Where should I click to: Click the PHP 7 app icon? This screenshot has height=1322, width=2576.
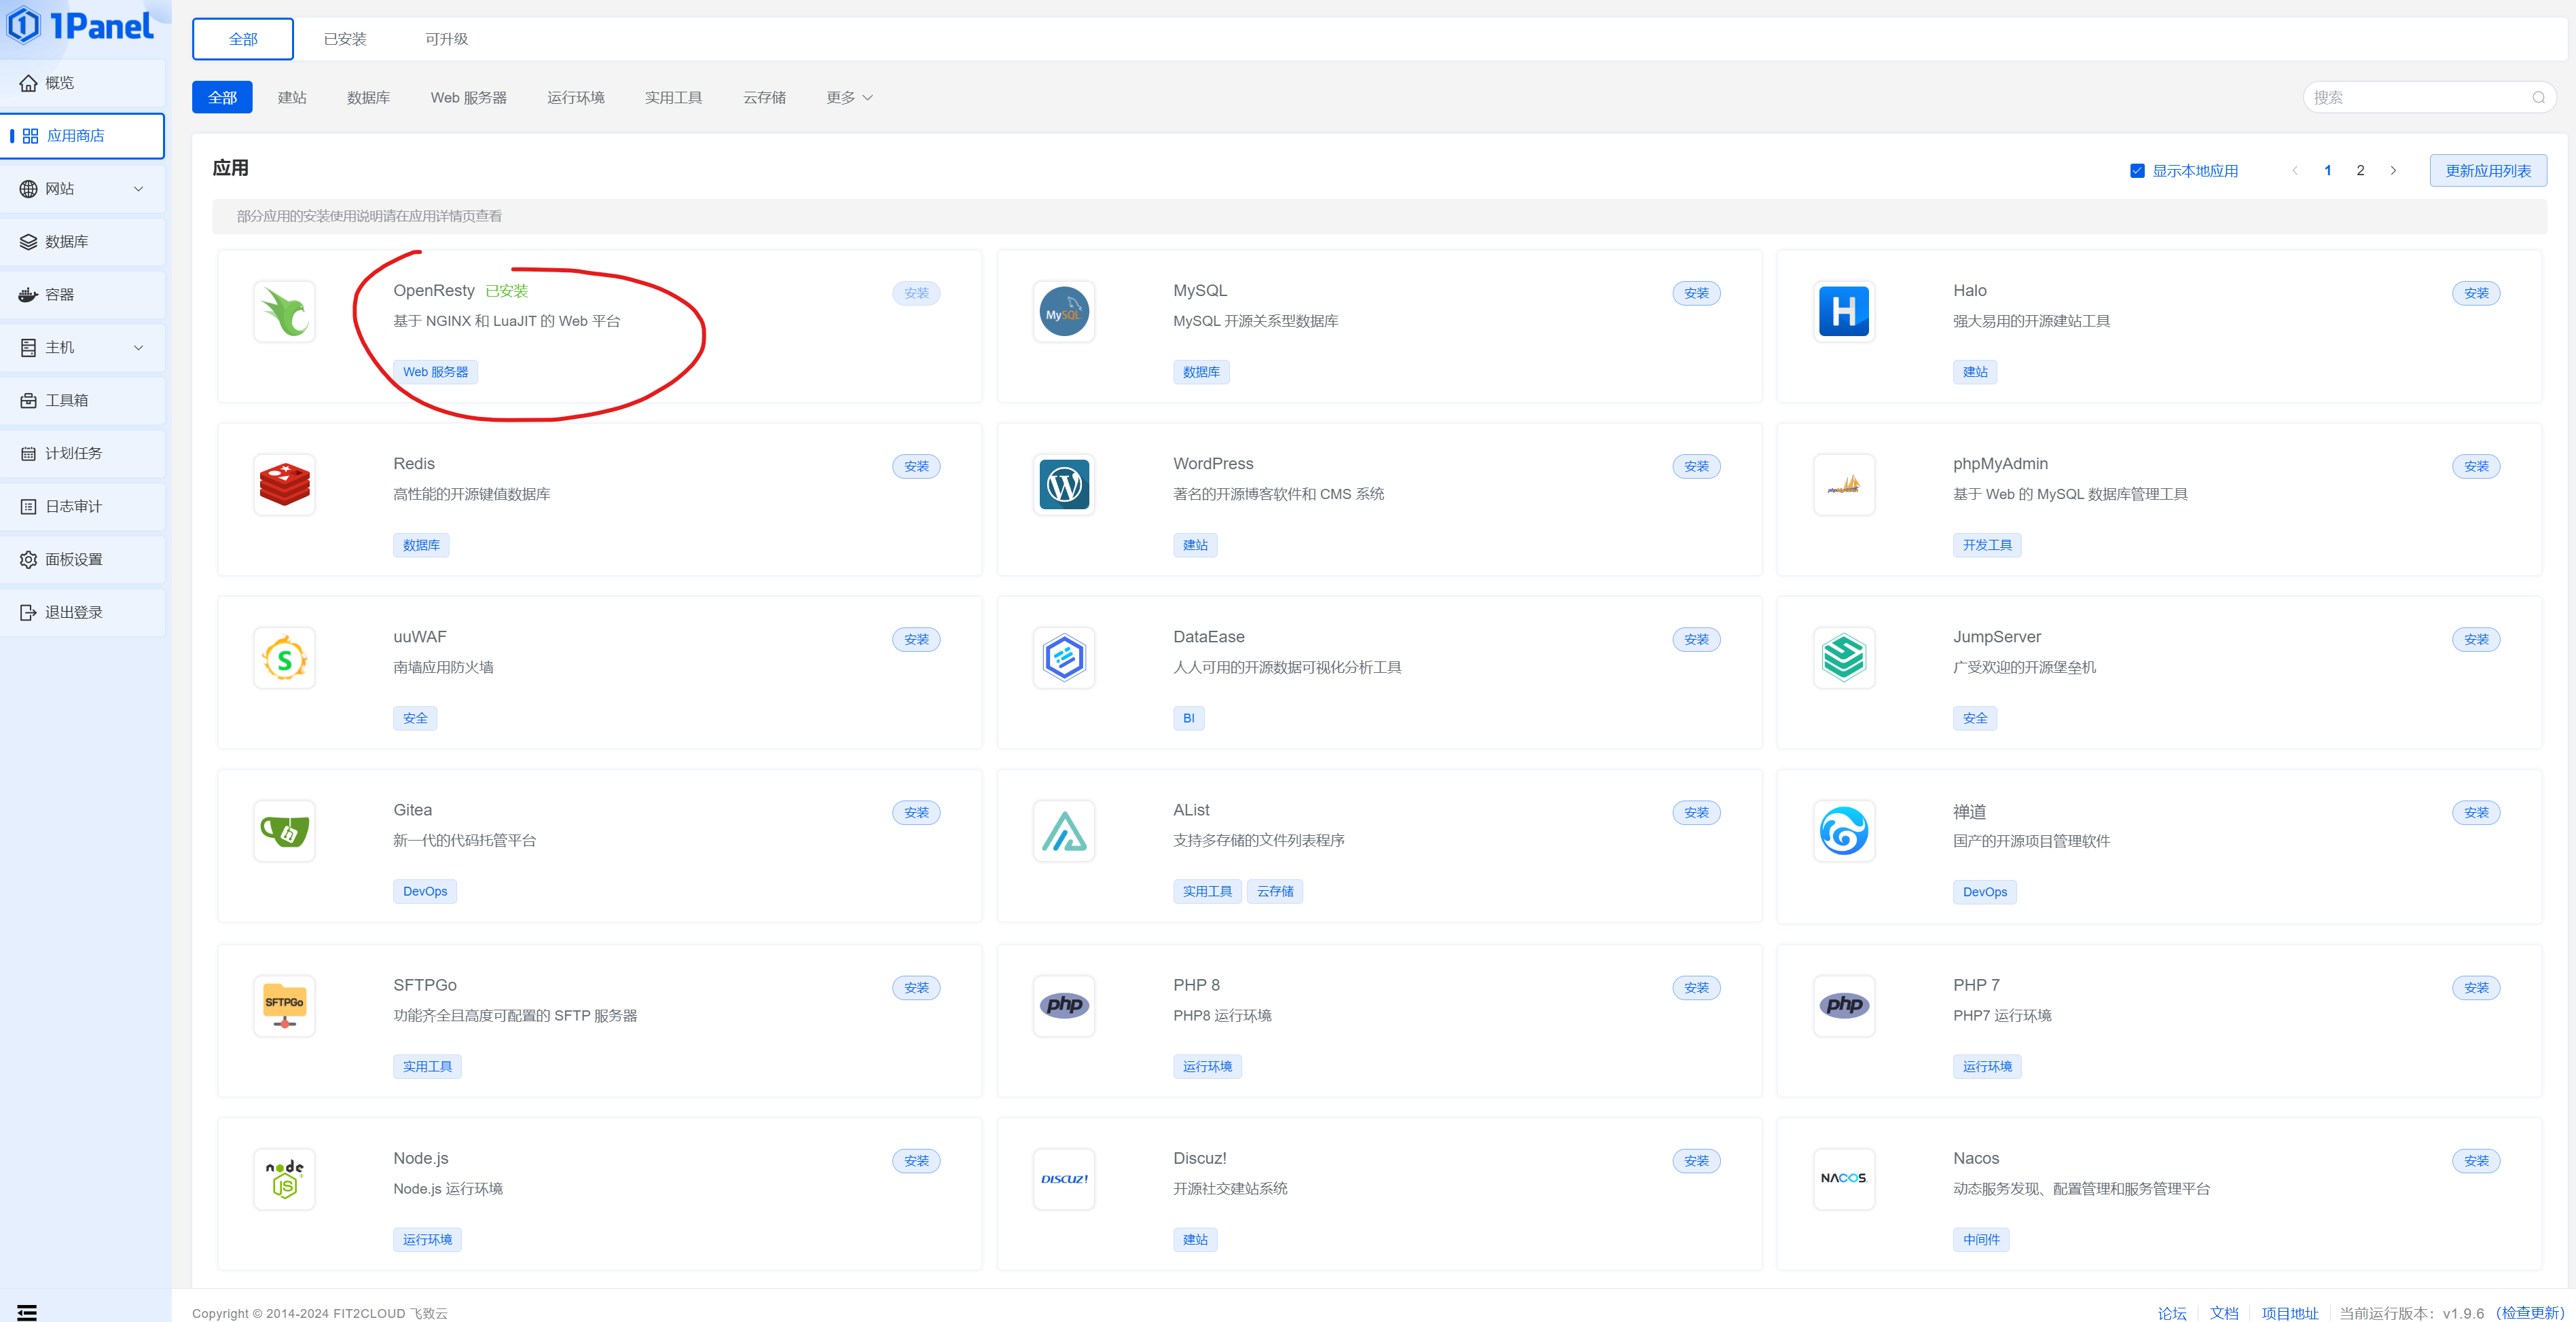coord(1844,1006)
